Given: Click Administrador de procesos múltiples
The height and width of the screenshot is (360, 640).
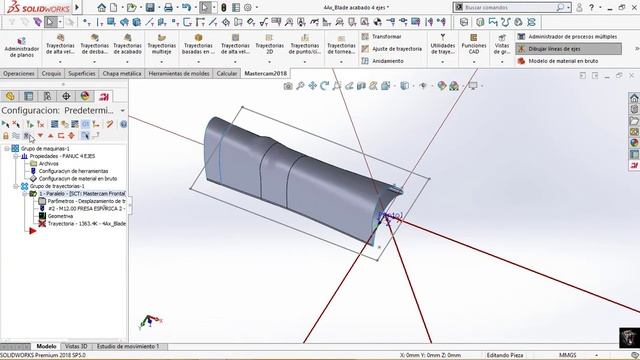Looking at the screenshot, I should (x=568, y=36).
